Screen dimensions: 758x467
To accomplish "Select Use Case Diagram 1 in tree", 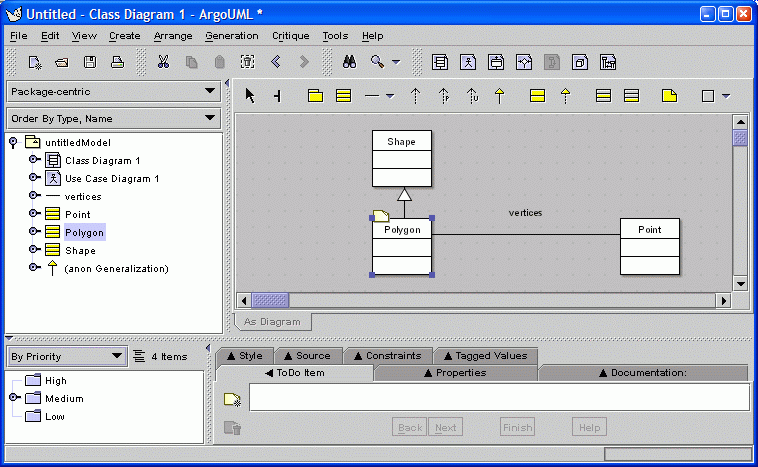I will 112,178.
